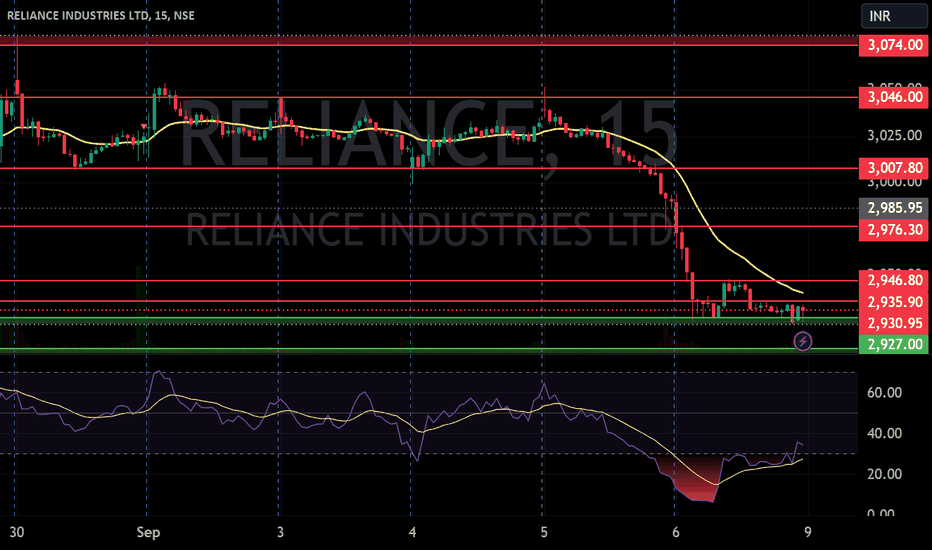Click the Sep date label on time axis
932x550 pixels.
pyautogui.click(x=148, y=532)
